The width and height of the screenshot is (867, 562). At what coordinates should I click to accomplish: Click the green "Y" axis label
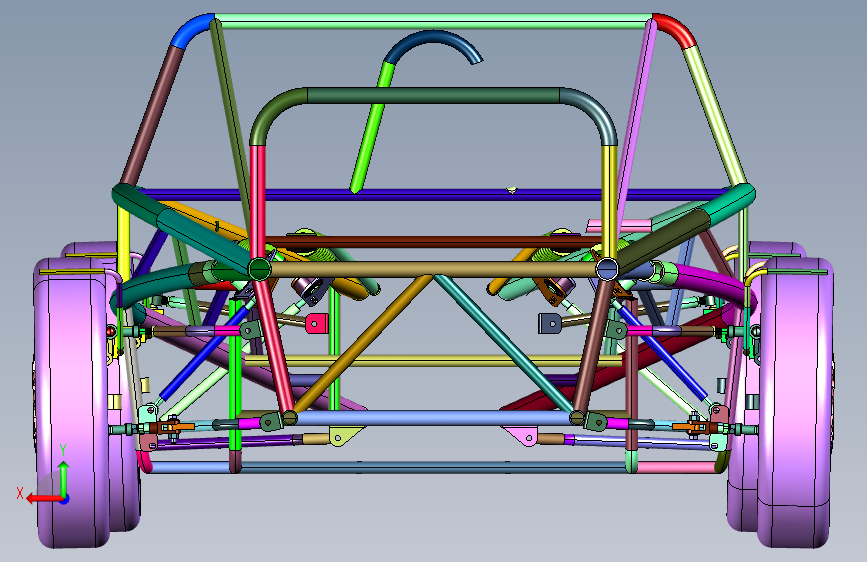point(63,450)
